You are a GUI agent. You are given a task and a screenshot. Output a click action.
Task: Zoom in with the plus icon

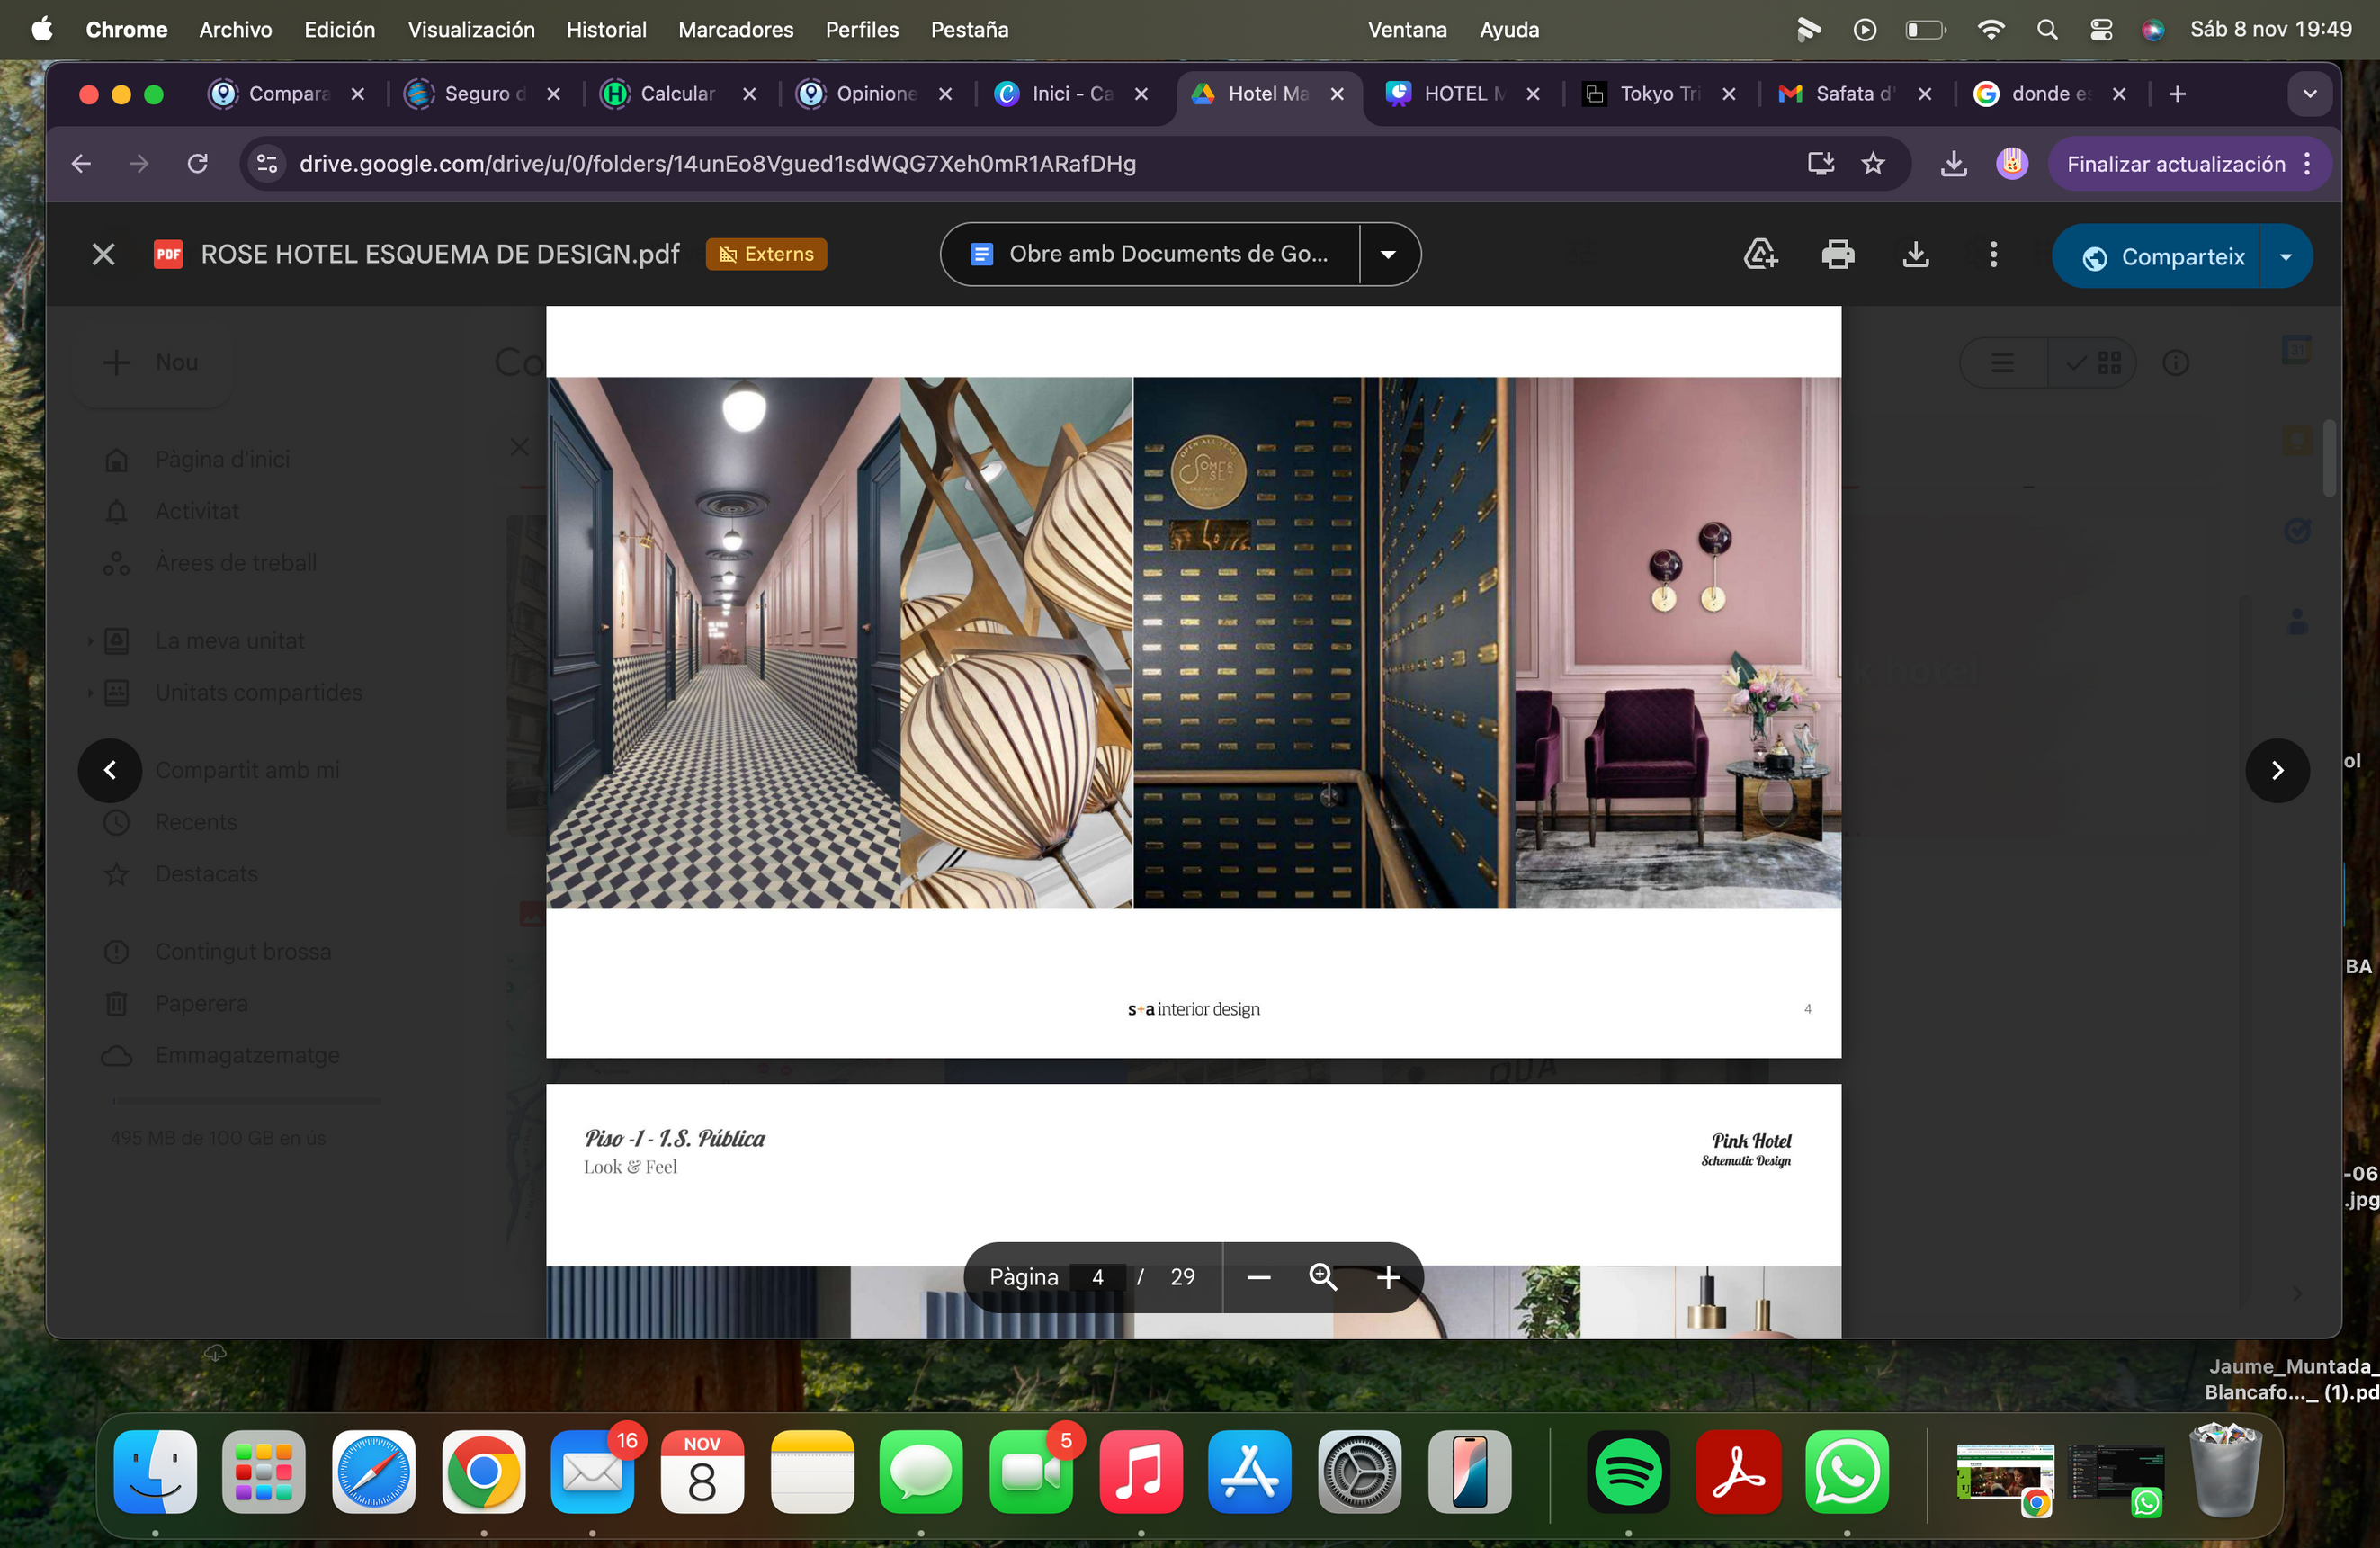[x=1388, y=1277]
